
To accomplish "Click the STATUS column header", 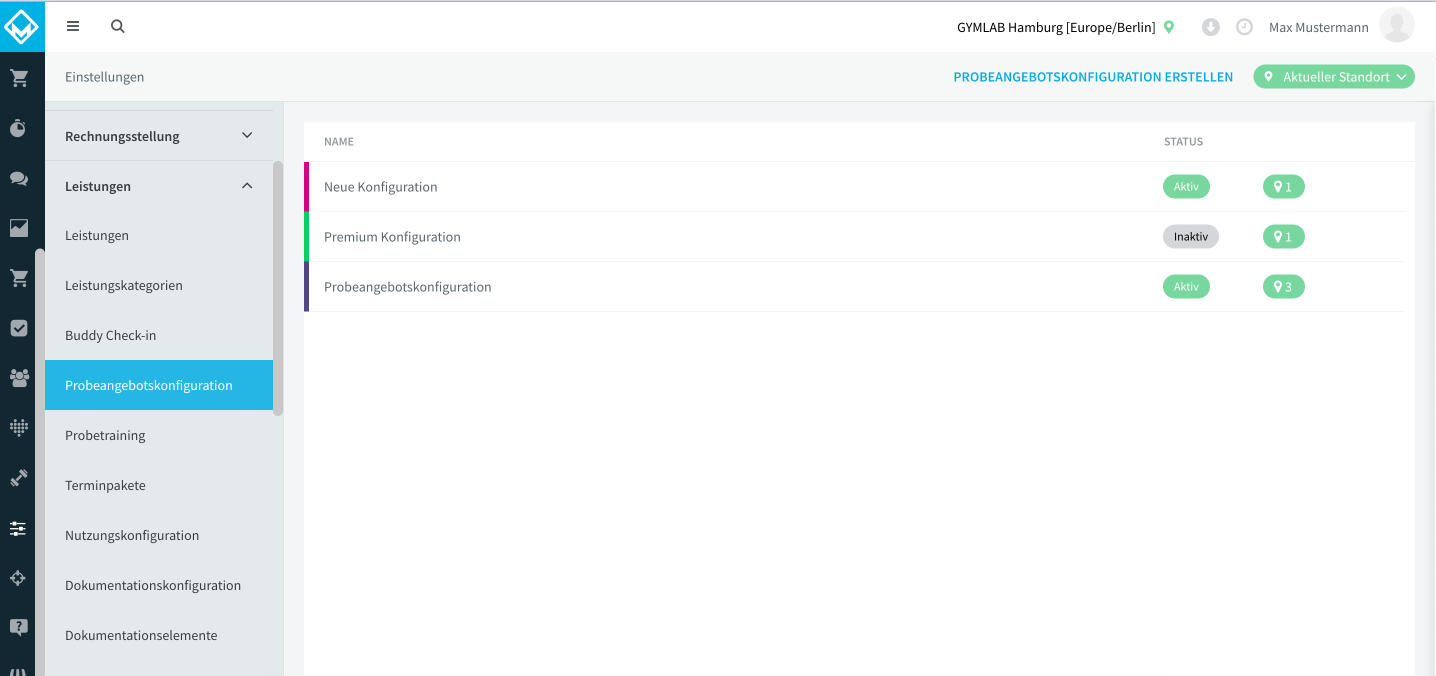I will click(1183, 142).
